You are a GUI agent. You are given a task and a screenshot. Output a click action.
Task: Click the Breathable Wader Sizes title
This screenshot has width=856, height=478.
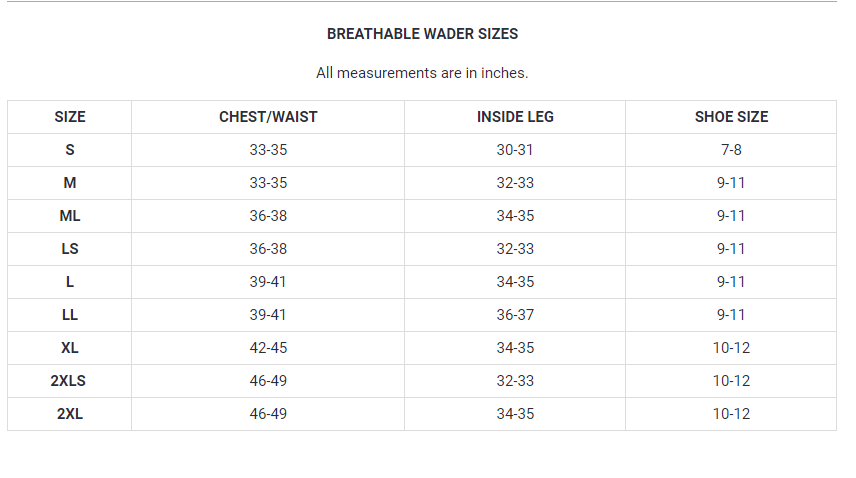point(422,34)
